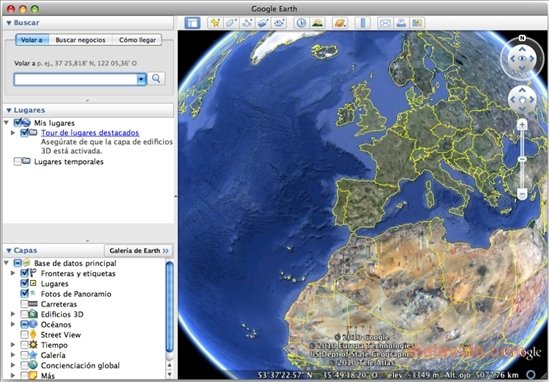The width and height of the screenshot is (549, 382).
Task: Enable the Carreteras layer
Action: pyautogui.click(x=25, y=304)
